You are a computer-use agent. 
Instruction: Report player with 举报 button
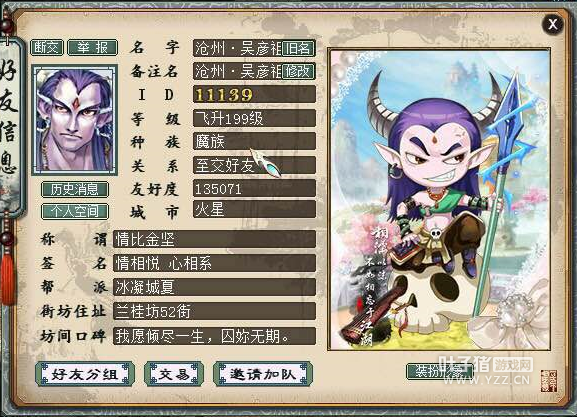pyautogui.click(x=93, y=47)
